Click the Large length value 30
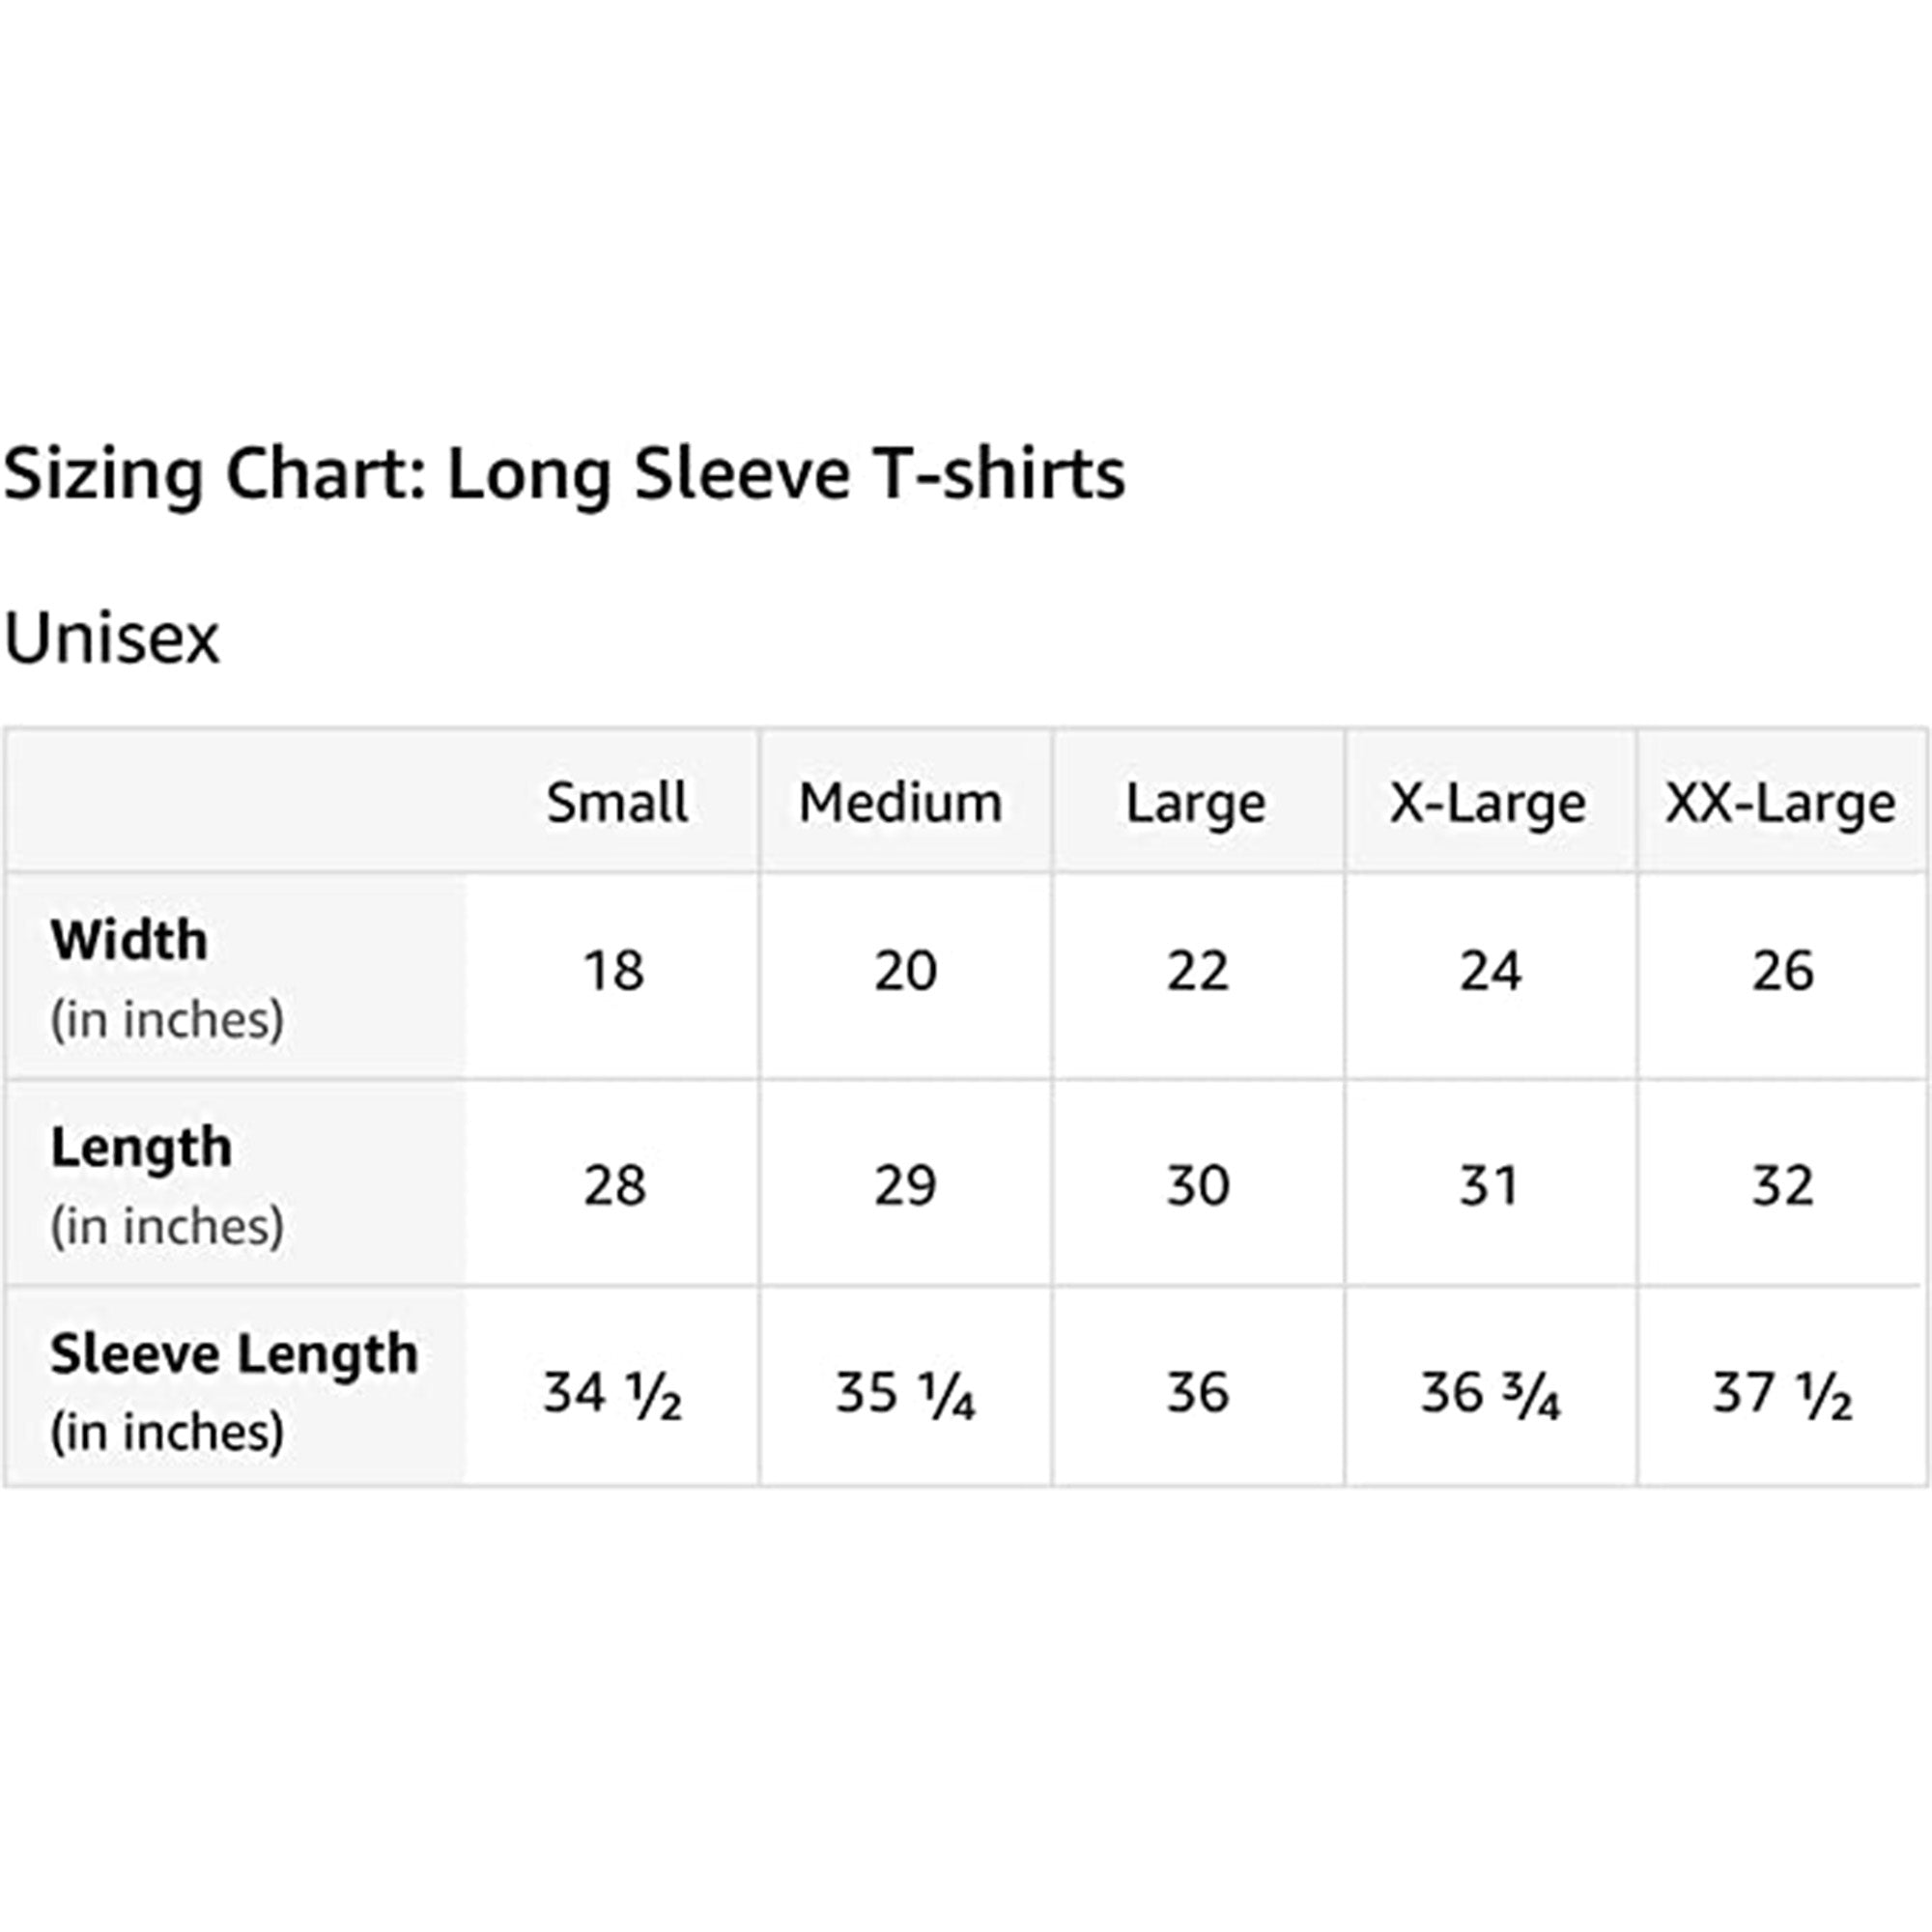The width and height of the screenshot is (1932, 1932). [1197, 1186]
